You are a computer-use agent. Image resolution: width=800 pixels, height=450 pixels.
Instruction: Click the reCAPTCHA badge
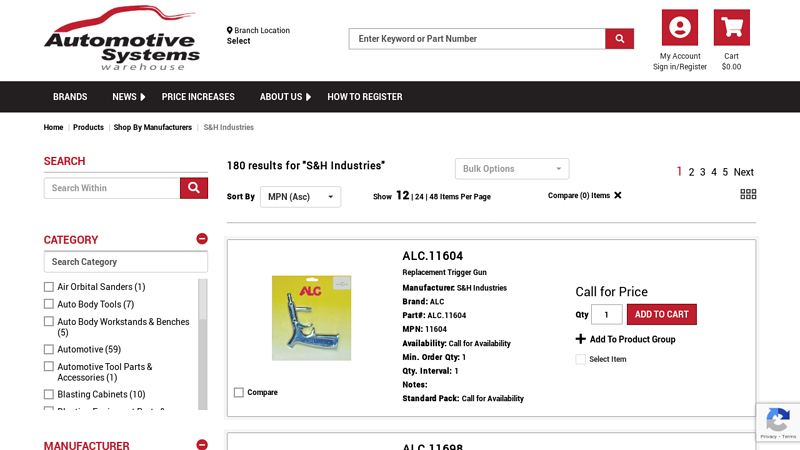point(778,422)
